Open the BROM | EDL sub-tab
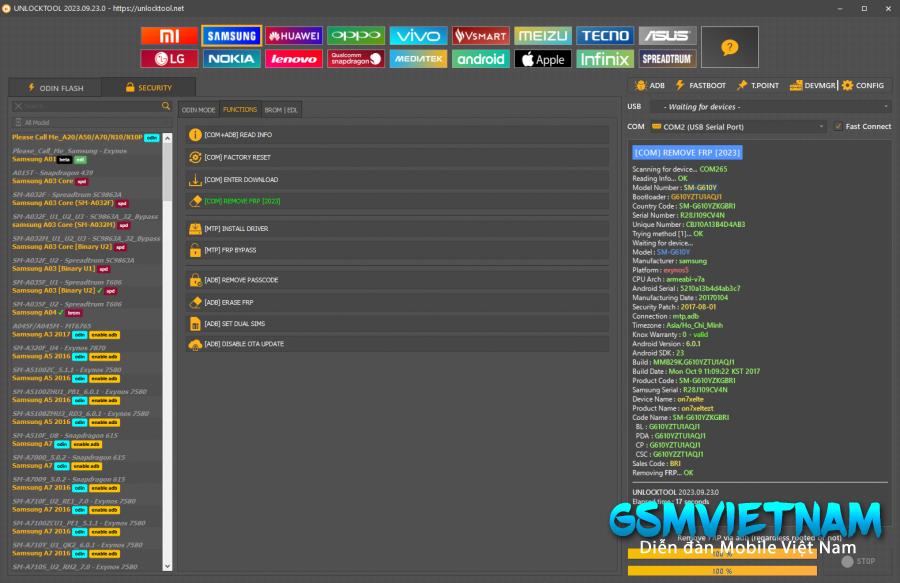900x583 pixels. pyautogui.click(x=281, y=110)
